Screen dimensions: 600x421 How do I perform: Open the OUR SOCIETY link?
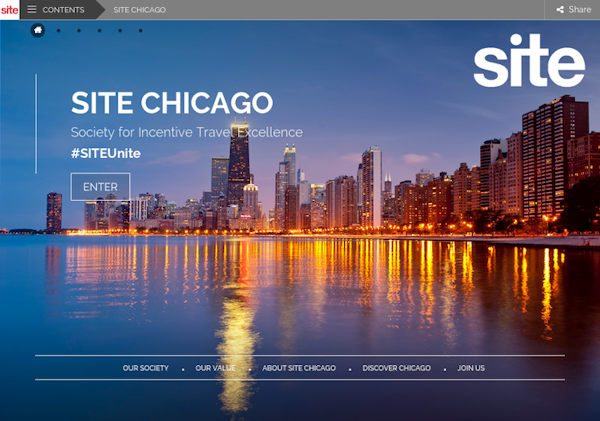pyautogui.click(x=145, y=368)
